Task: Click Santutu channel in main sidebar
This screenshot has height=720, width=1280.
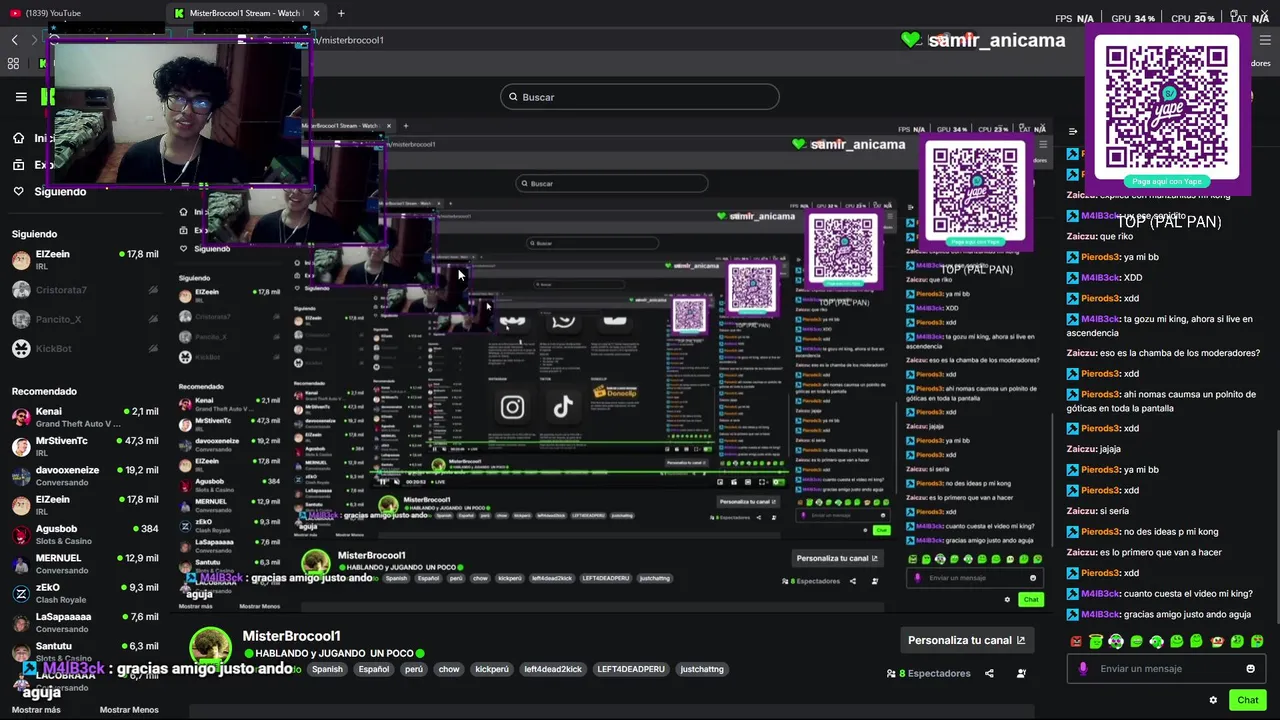Action: point(85,651)
